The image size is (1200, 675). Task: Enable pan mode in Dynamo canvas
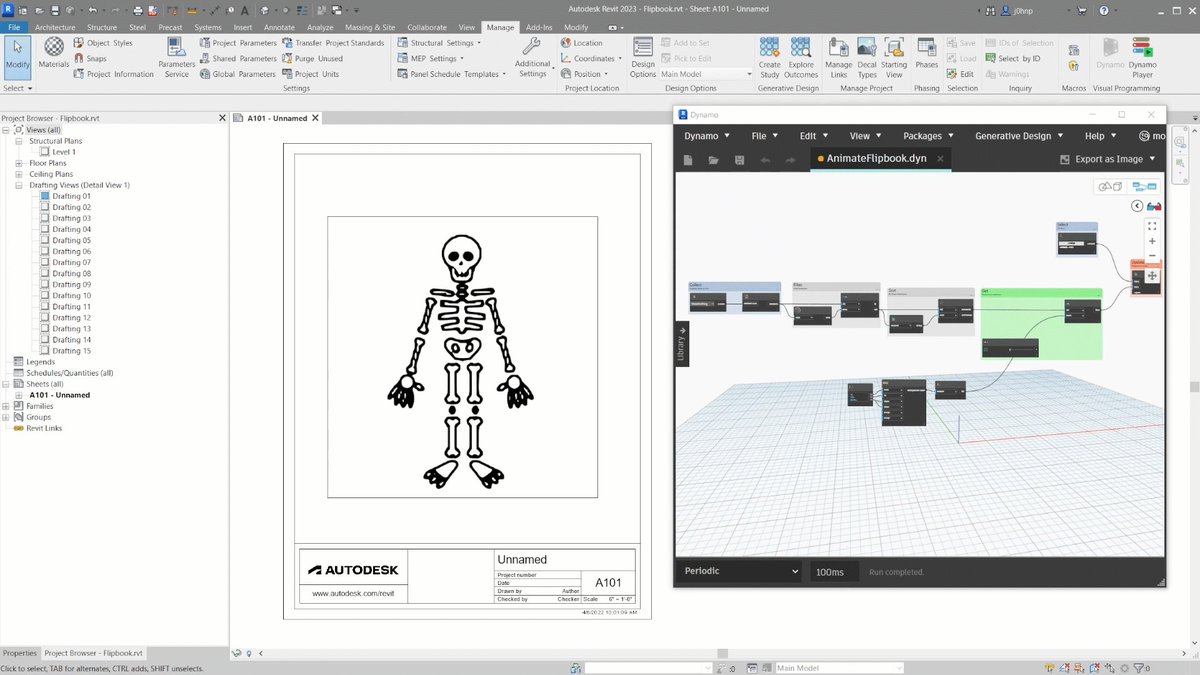pos(1152,275)
